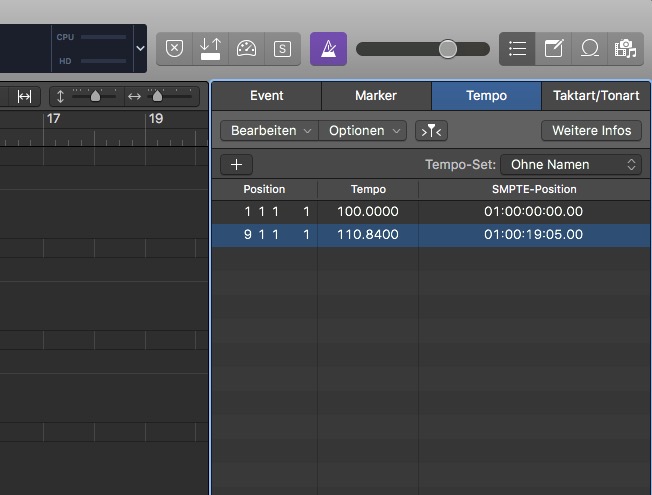Select the Tempo tab
This screenshot has height=495, width=652.
pos(487,96)
